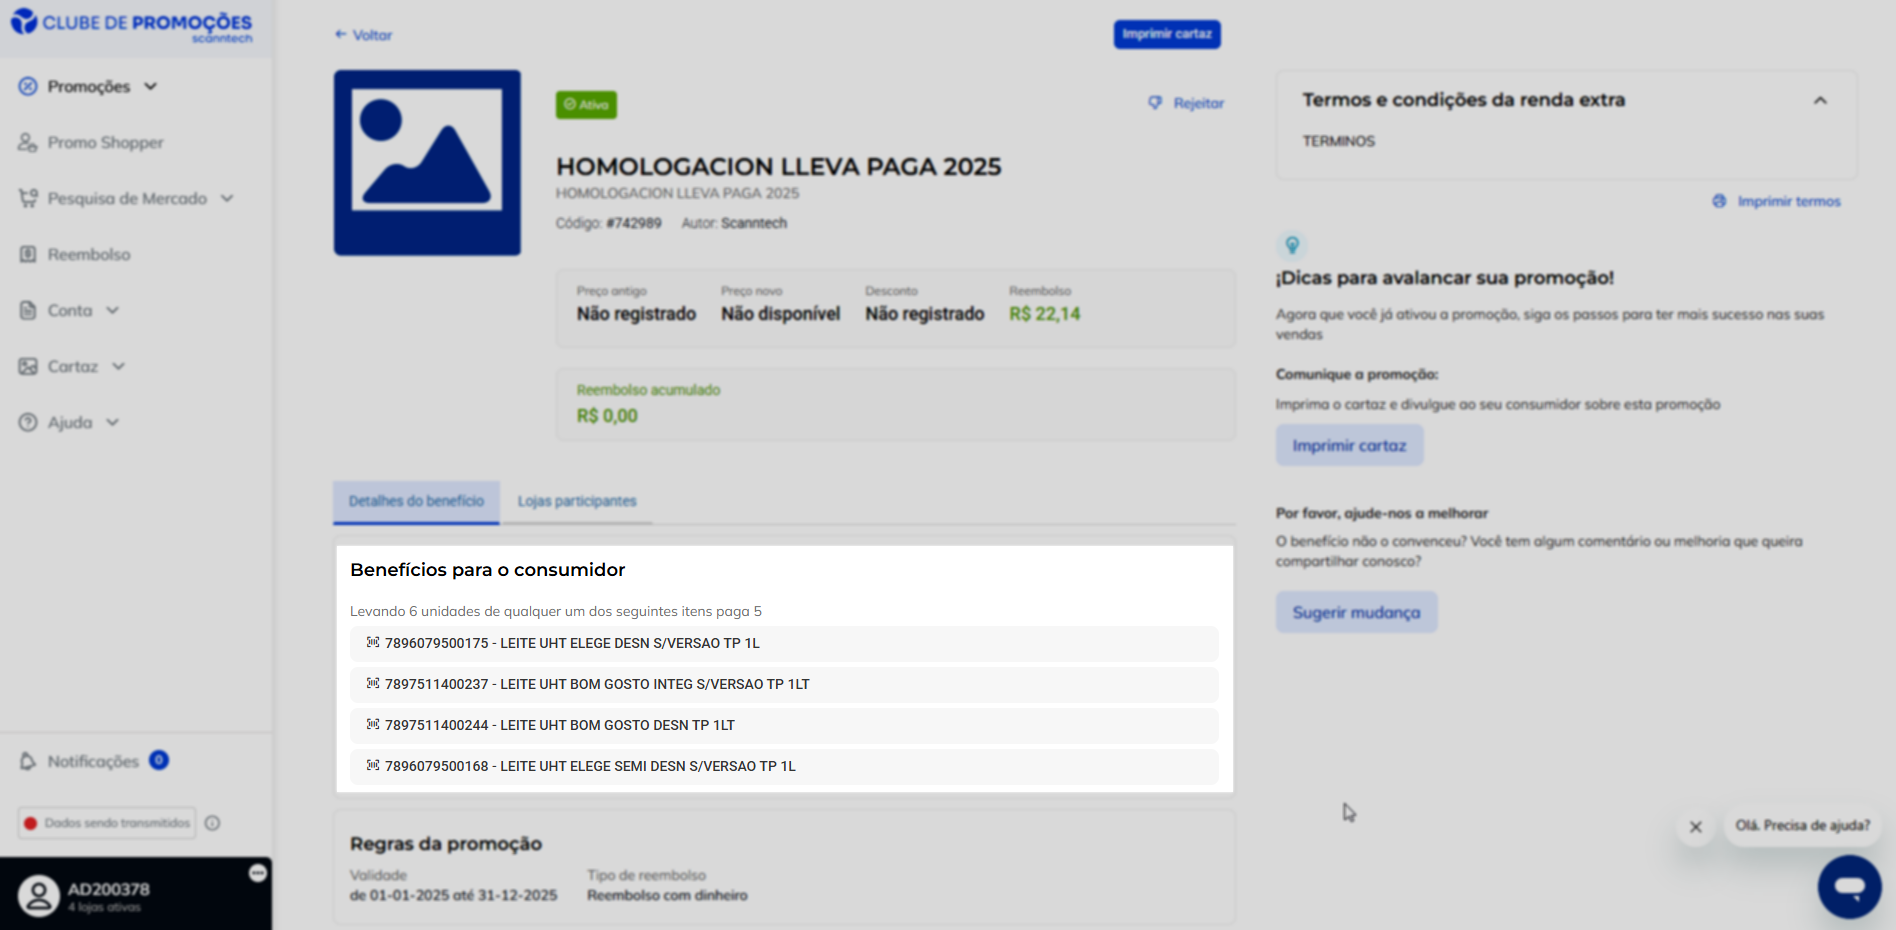Click the top Imprimir cartaz button
The height and width of the screenshot is (930, 1896).
(1167, 34)
